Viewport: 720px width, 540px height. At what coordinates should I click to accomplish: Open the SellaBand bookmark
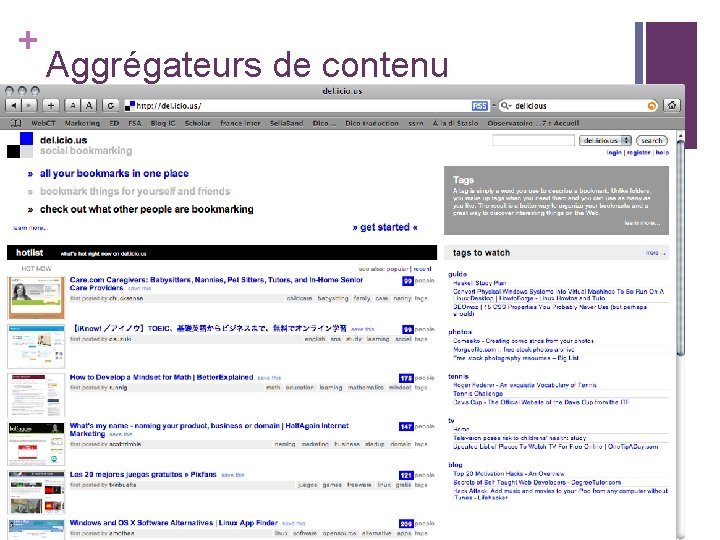287,123
